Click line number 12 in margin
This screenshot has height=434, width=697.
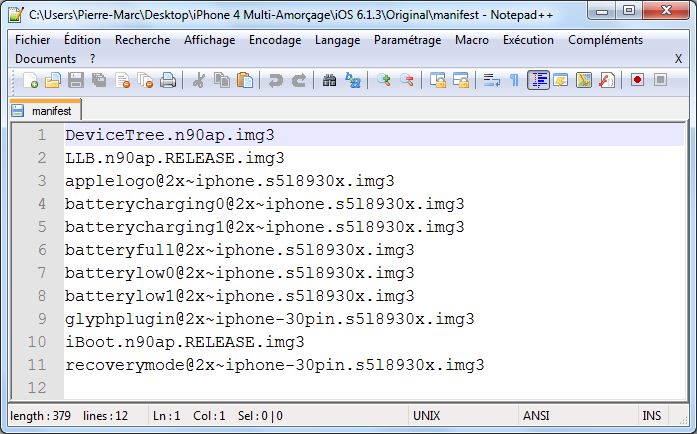tap(37, 388)
